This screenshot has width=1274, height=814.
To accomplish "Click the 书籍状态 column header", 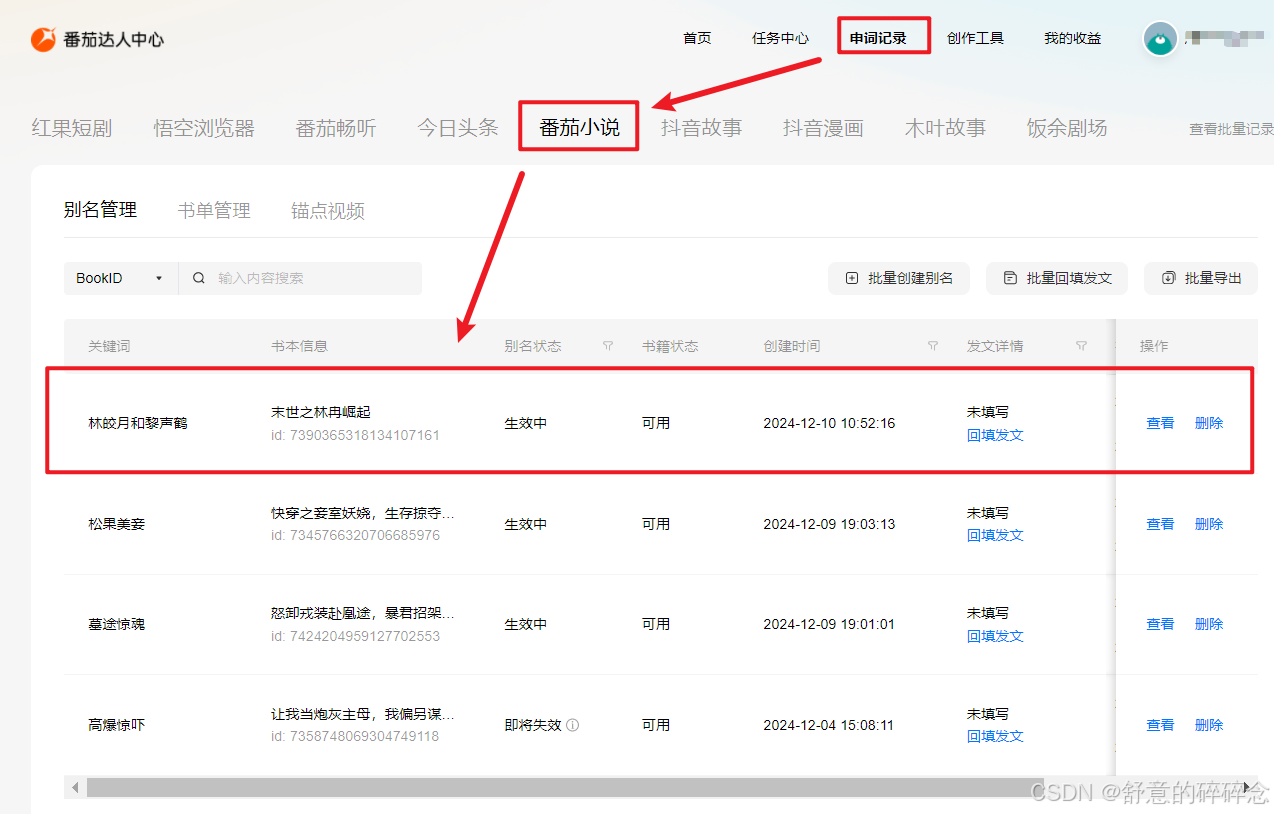I will pyautogui.click(x=670, y=346).
